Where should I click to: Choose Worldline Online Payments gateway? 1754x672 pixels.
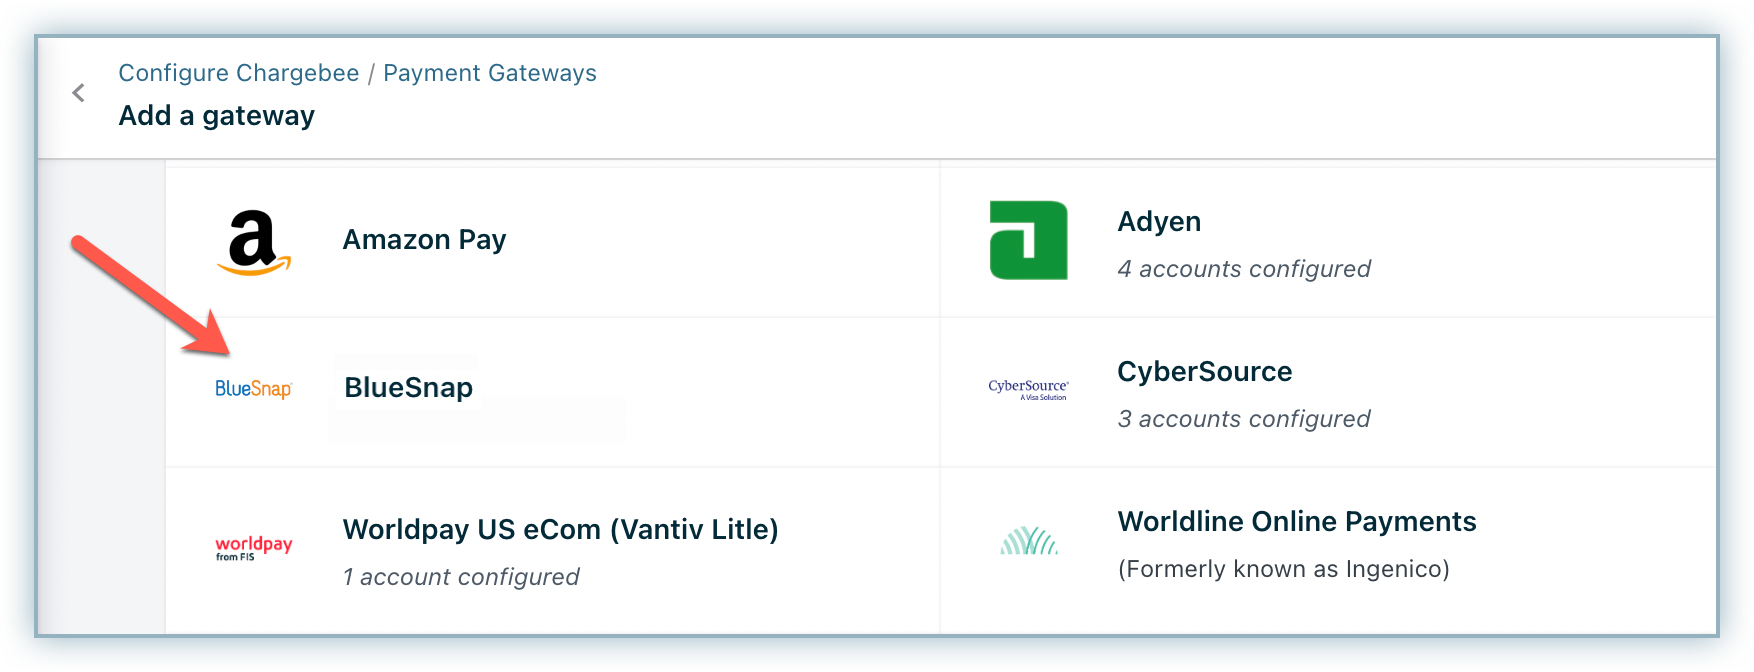1296,522
